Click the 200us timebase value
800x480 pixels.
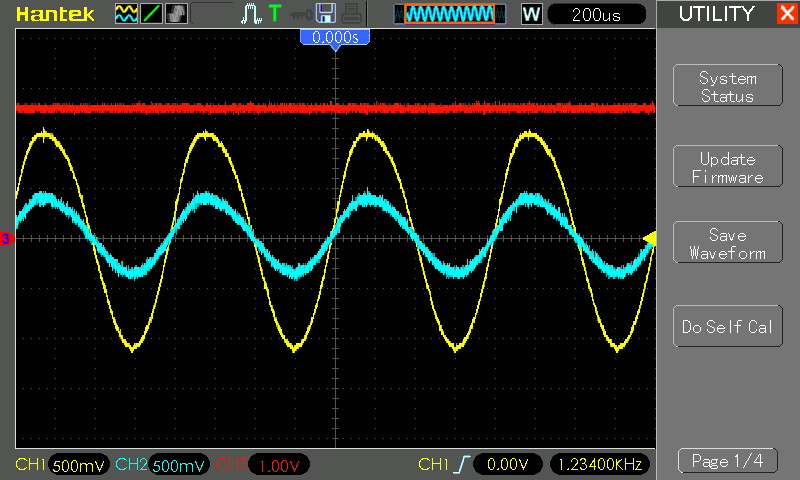point(596,15)
